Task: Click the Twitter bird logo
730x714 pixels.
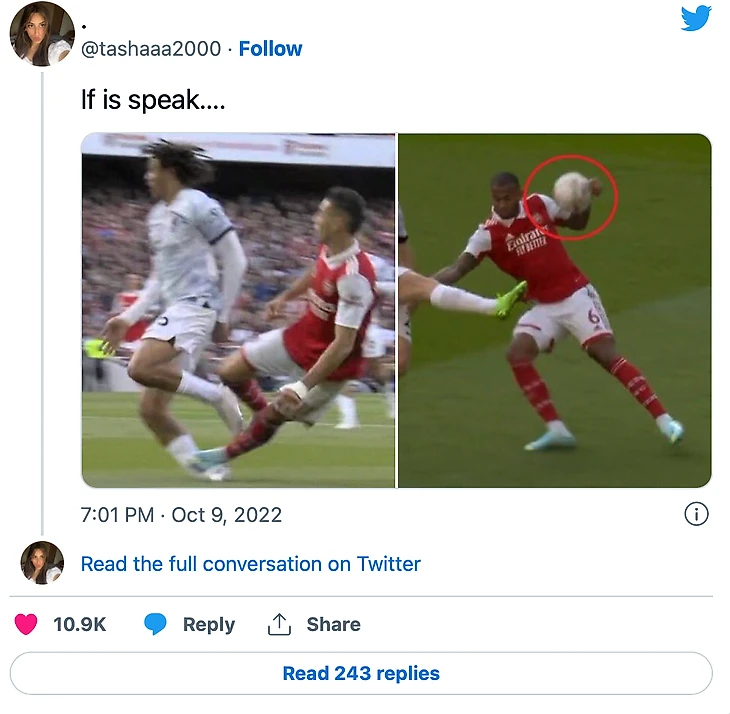Action: coord(696,18)
